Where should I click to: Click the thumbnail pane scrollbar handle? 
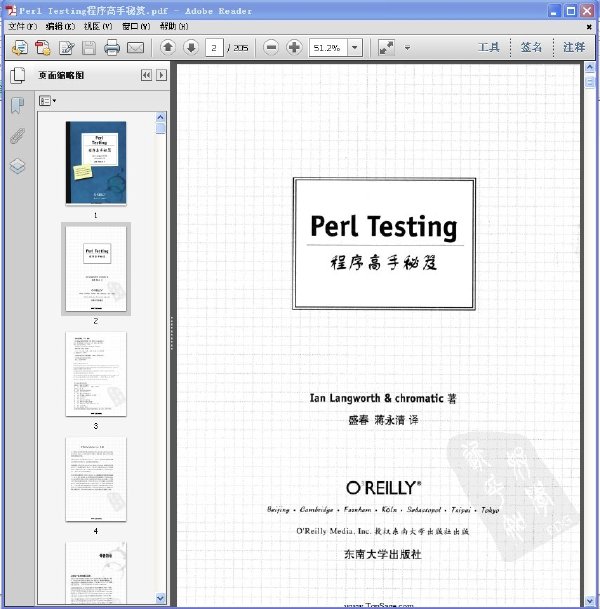(x=161, y=129)
